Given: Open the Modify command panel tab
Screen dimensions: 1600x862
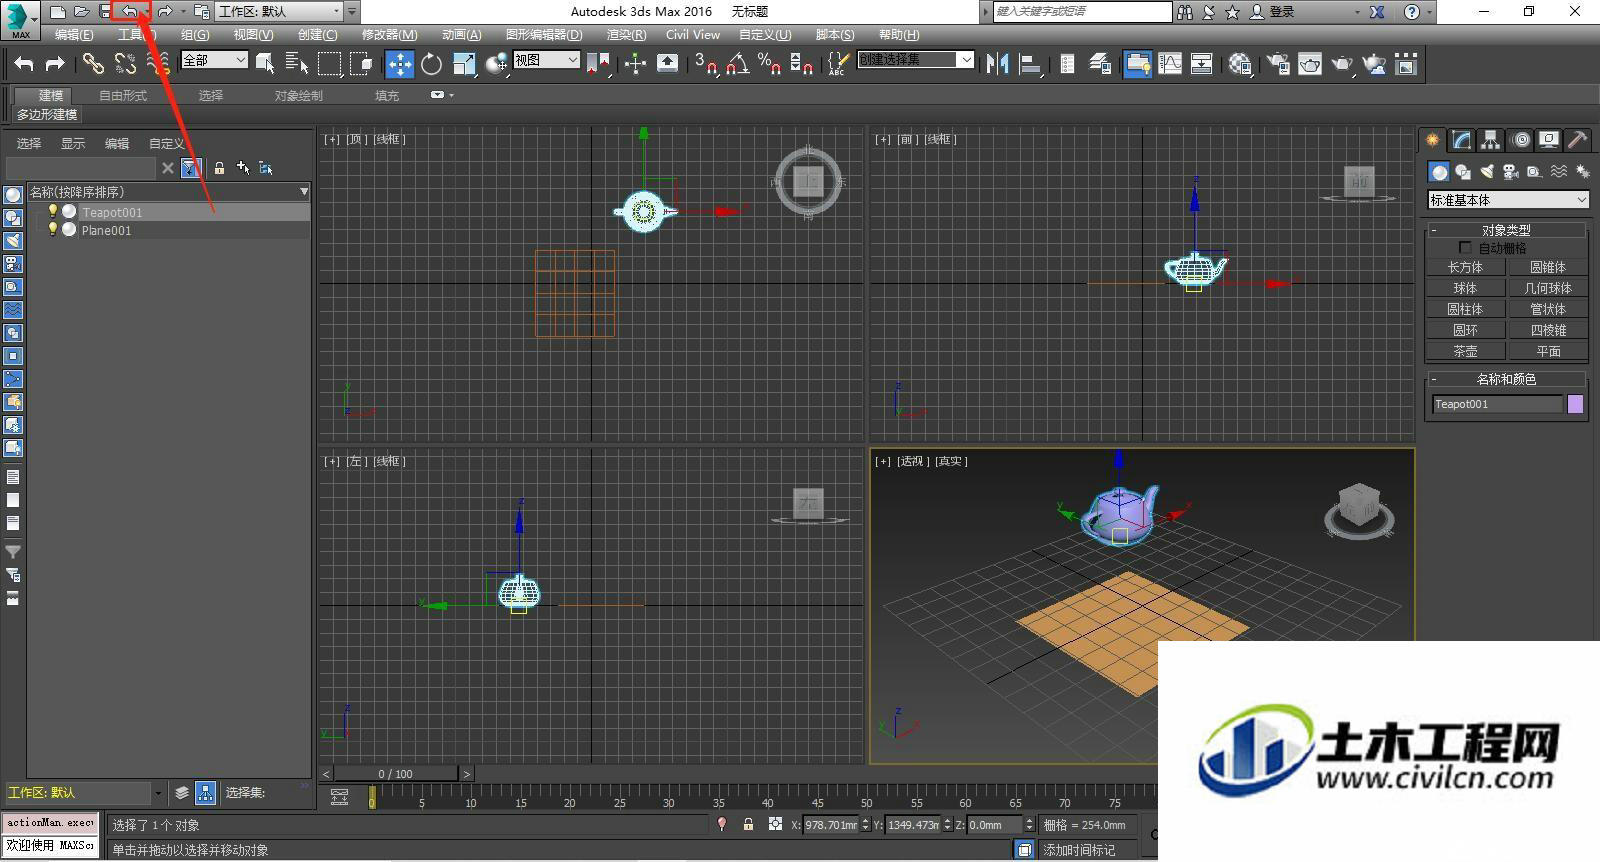Looking at the screenshot, I should click(1462, 140).
